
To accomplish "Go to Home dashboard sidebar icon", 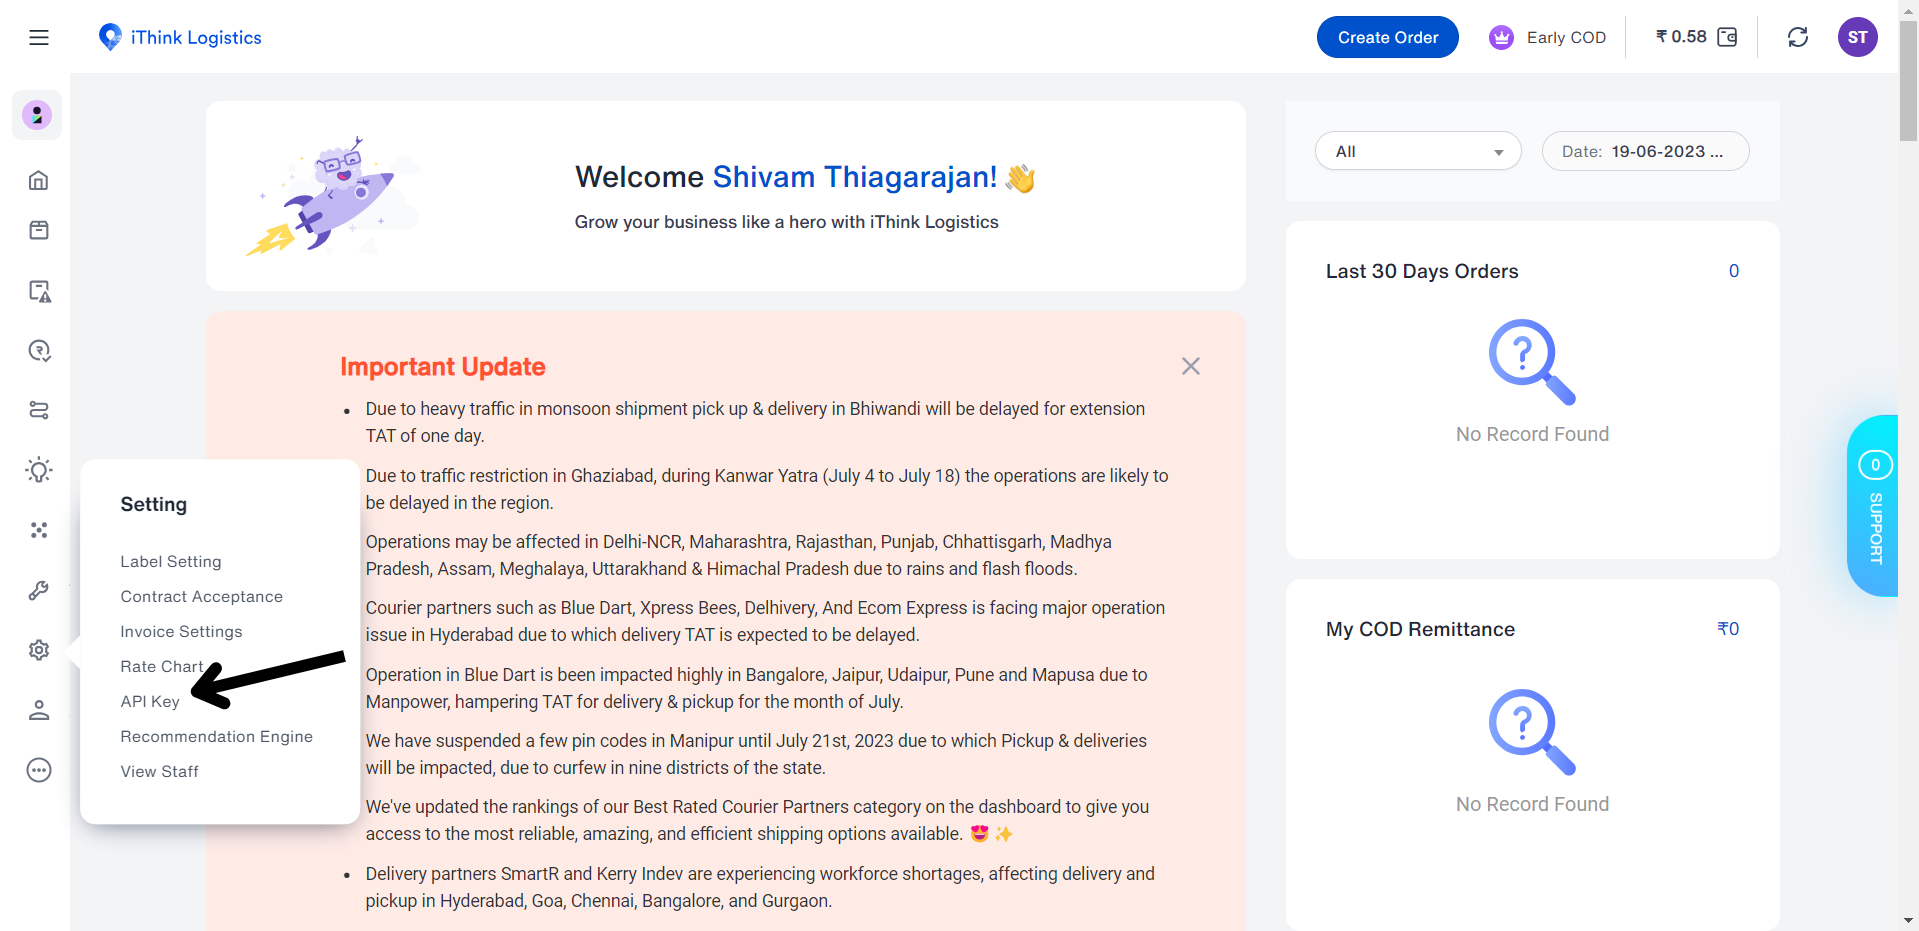I will pyautogui.click(x=39, y=180).
